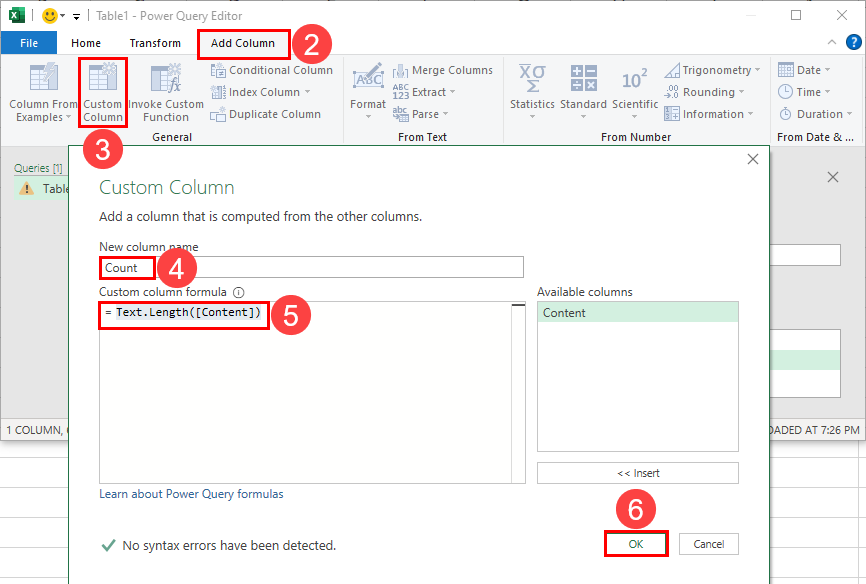Select the Add Column tab
Image resolution: width=866 pixels, height=584 pixels.
[243, 44]
